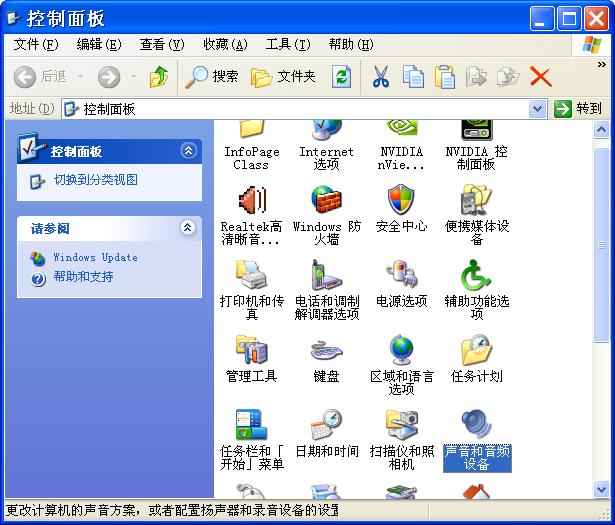Open the 编辑(E) menu

99,44
